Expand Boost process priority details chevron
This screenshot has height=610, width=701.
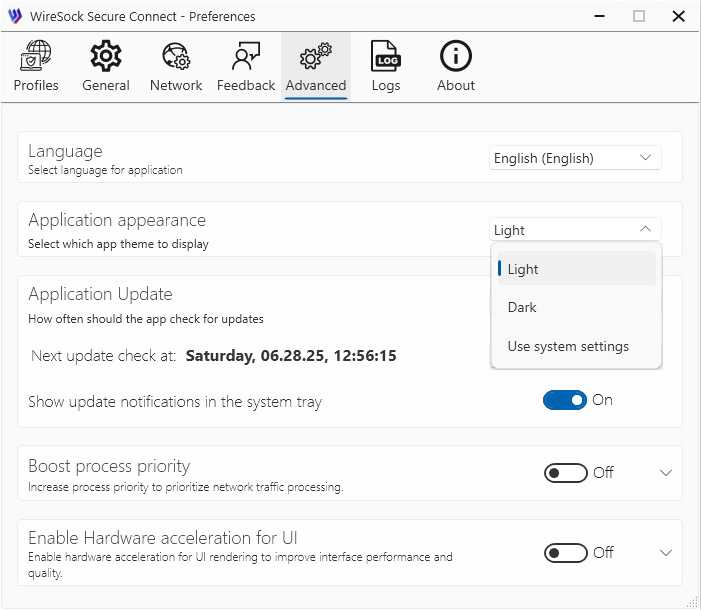click(x=666, y=473)
